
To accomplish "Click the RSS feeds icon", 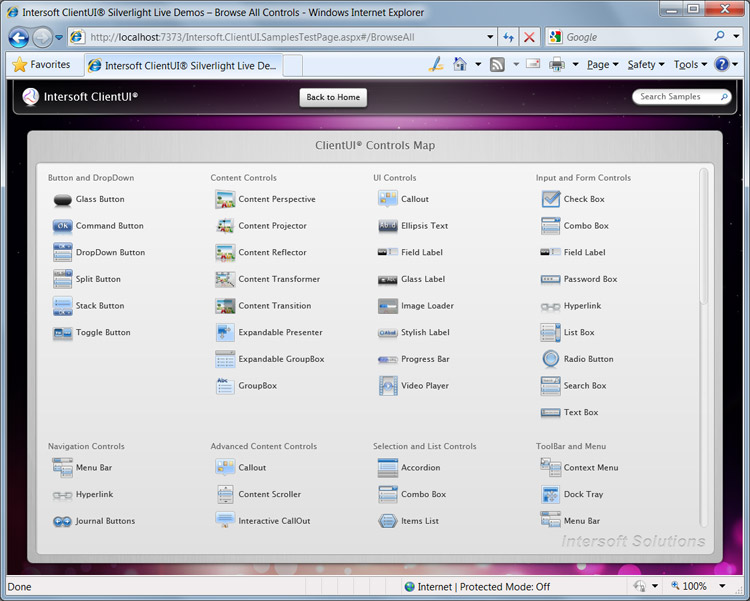I will click(497, 64).
